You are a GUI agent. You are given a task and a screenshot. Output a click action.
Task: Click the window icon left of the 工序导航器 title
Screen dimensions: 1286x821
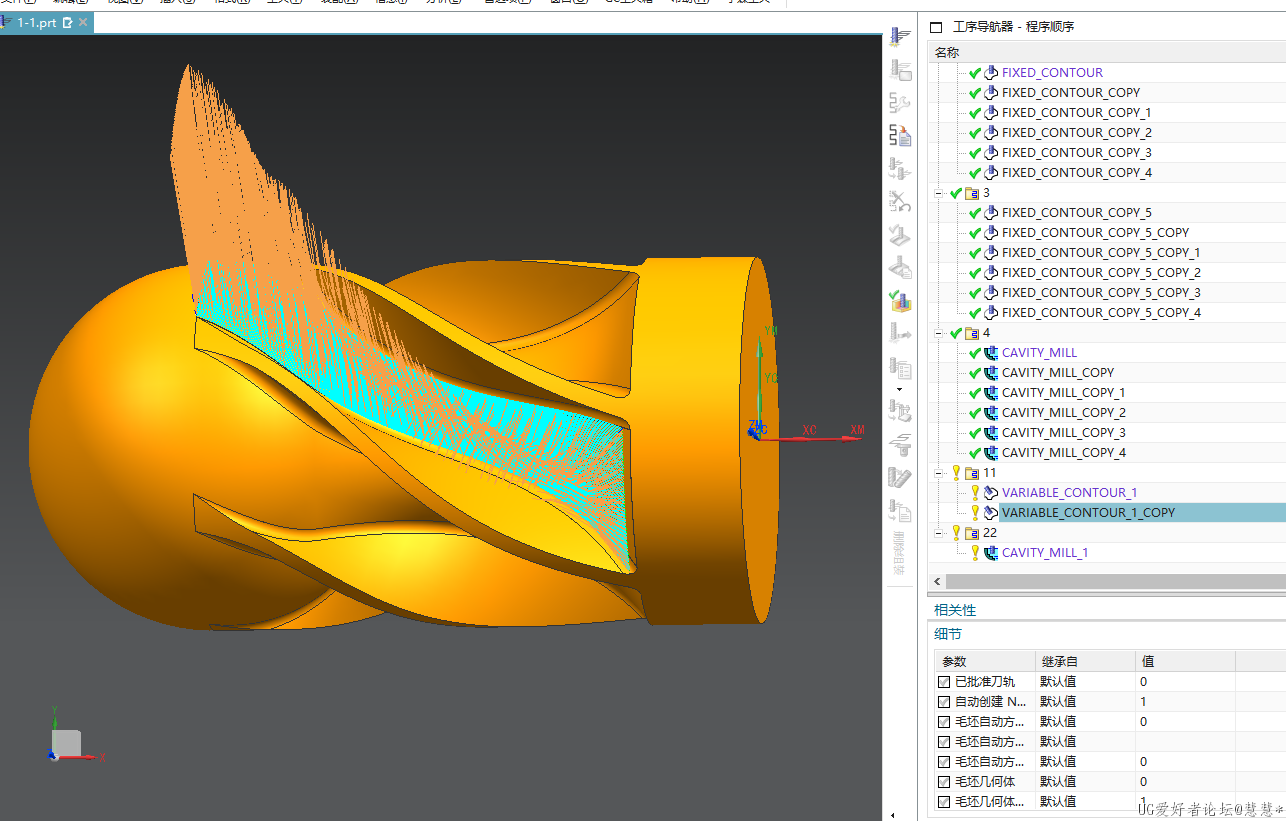click(936, 27)
